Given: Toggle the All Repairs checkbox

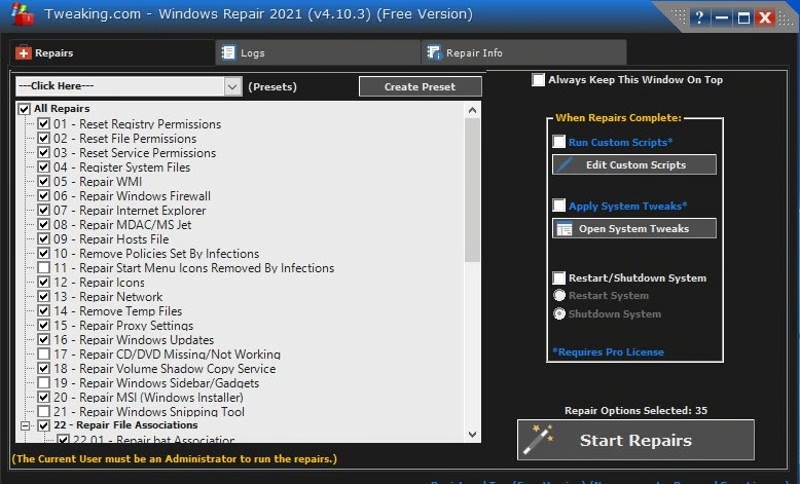Looking at the screenshot, I should (x=24, y=109).
